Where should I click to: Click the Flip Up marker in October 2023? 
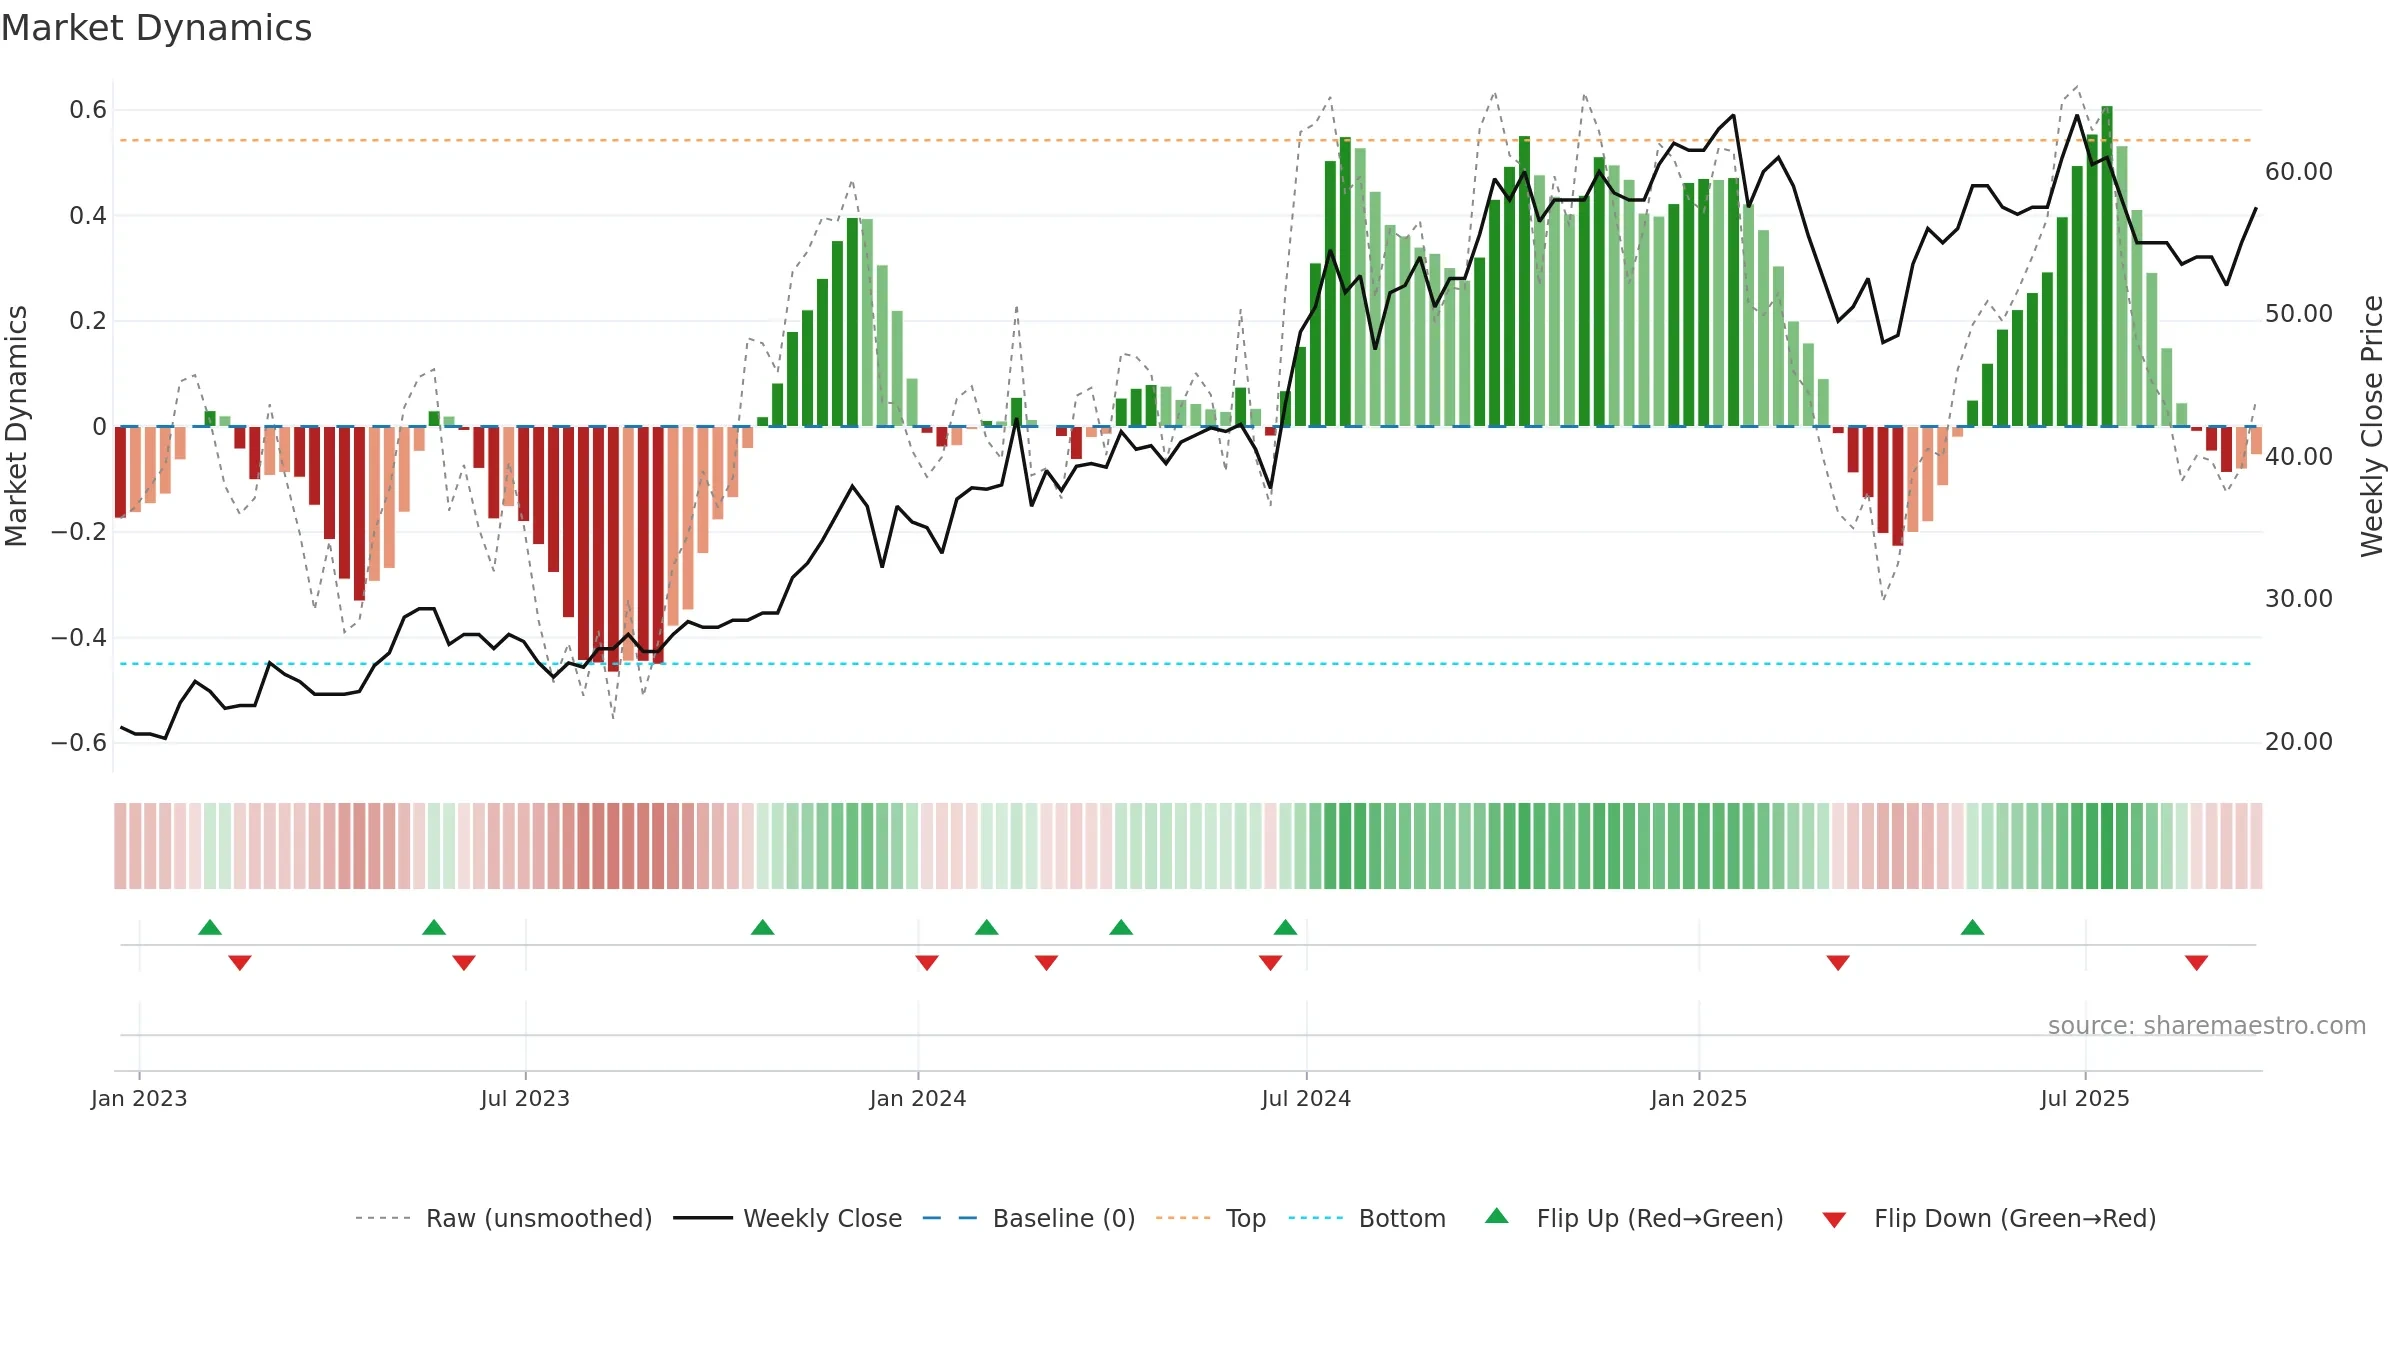(x=763, y=927)
